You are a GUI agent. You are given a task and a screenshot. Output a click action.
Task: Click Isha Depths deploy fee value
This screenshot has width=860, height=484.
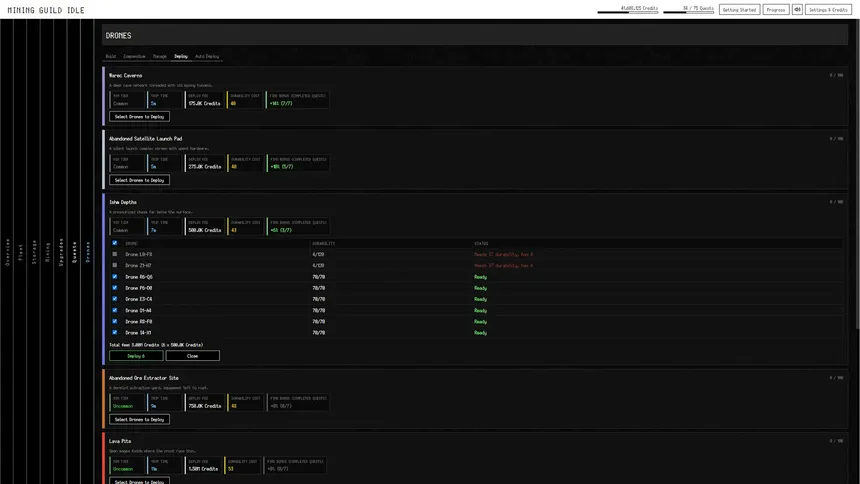click(205, 230)
